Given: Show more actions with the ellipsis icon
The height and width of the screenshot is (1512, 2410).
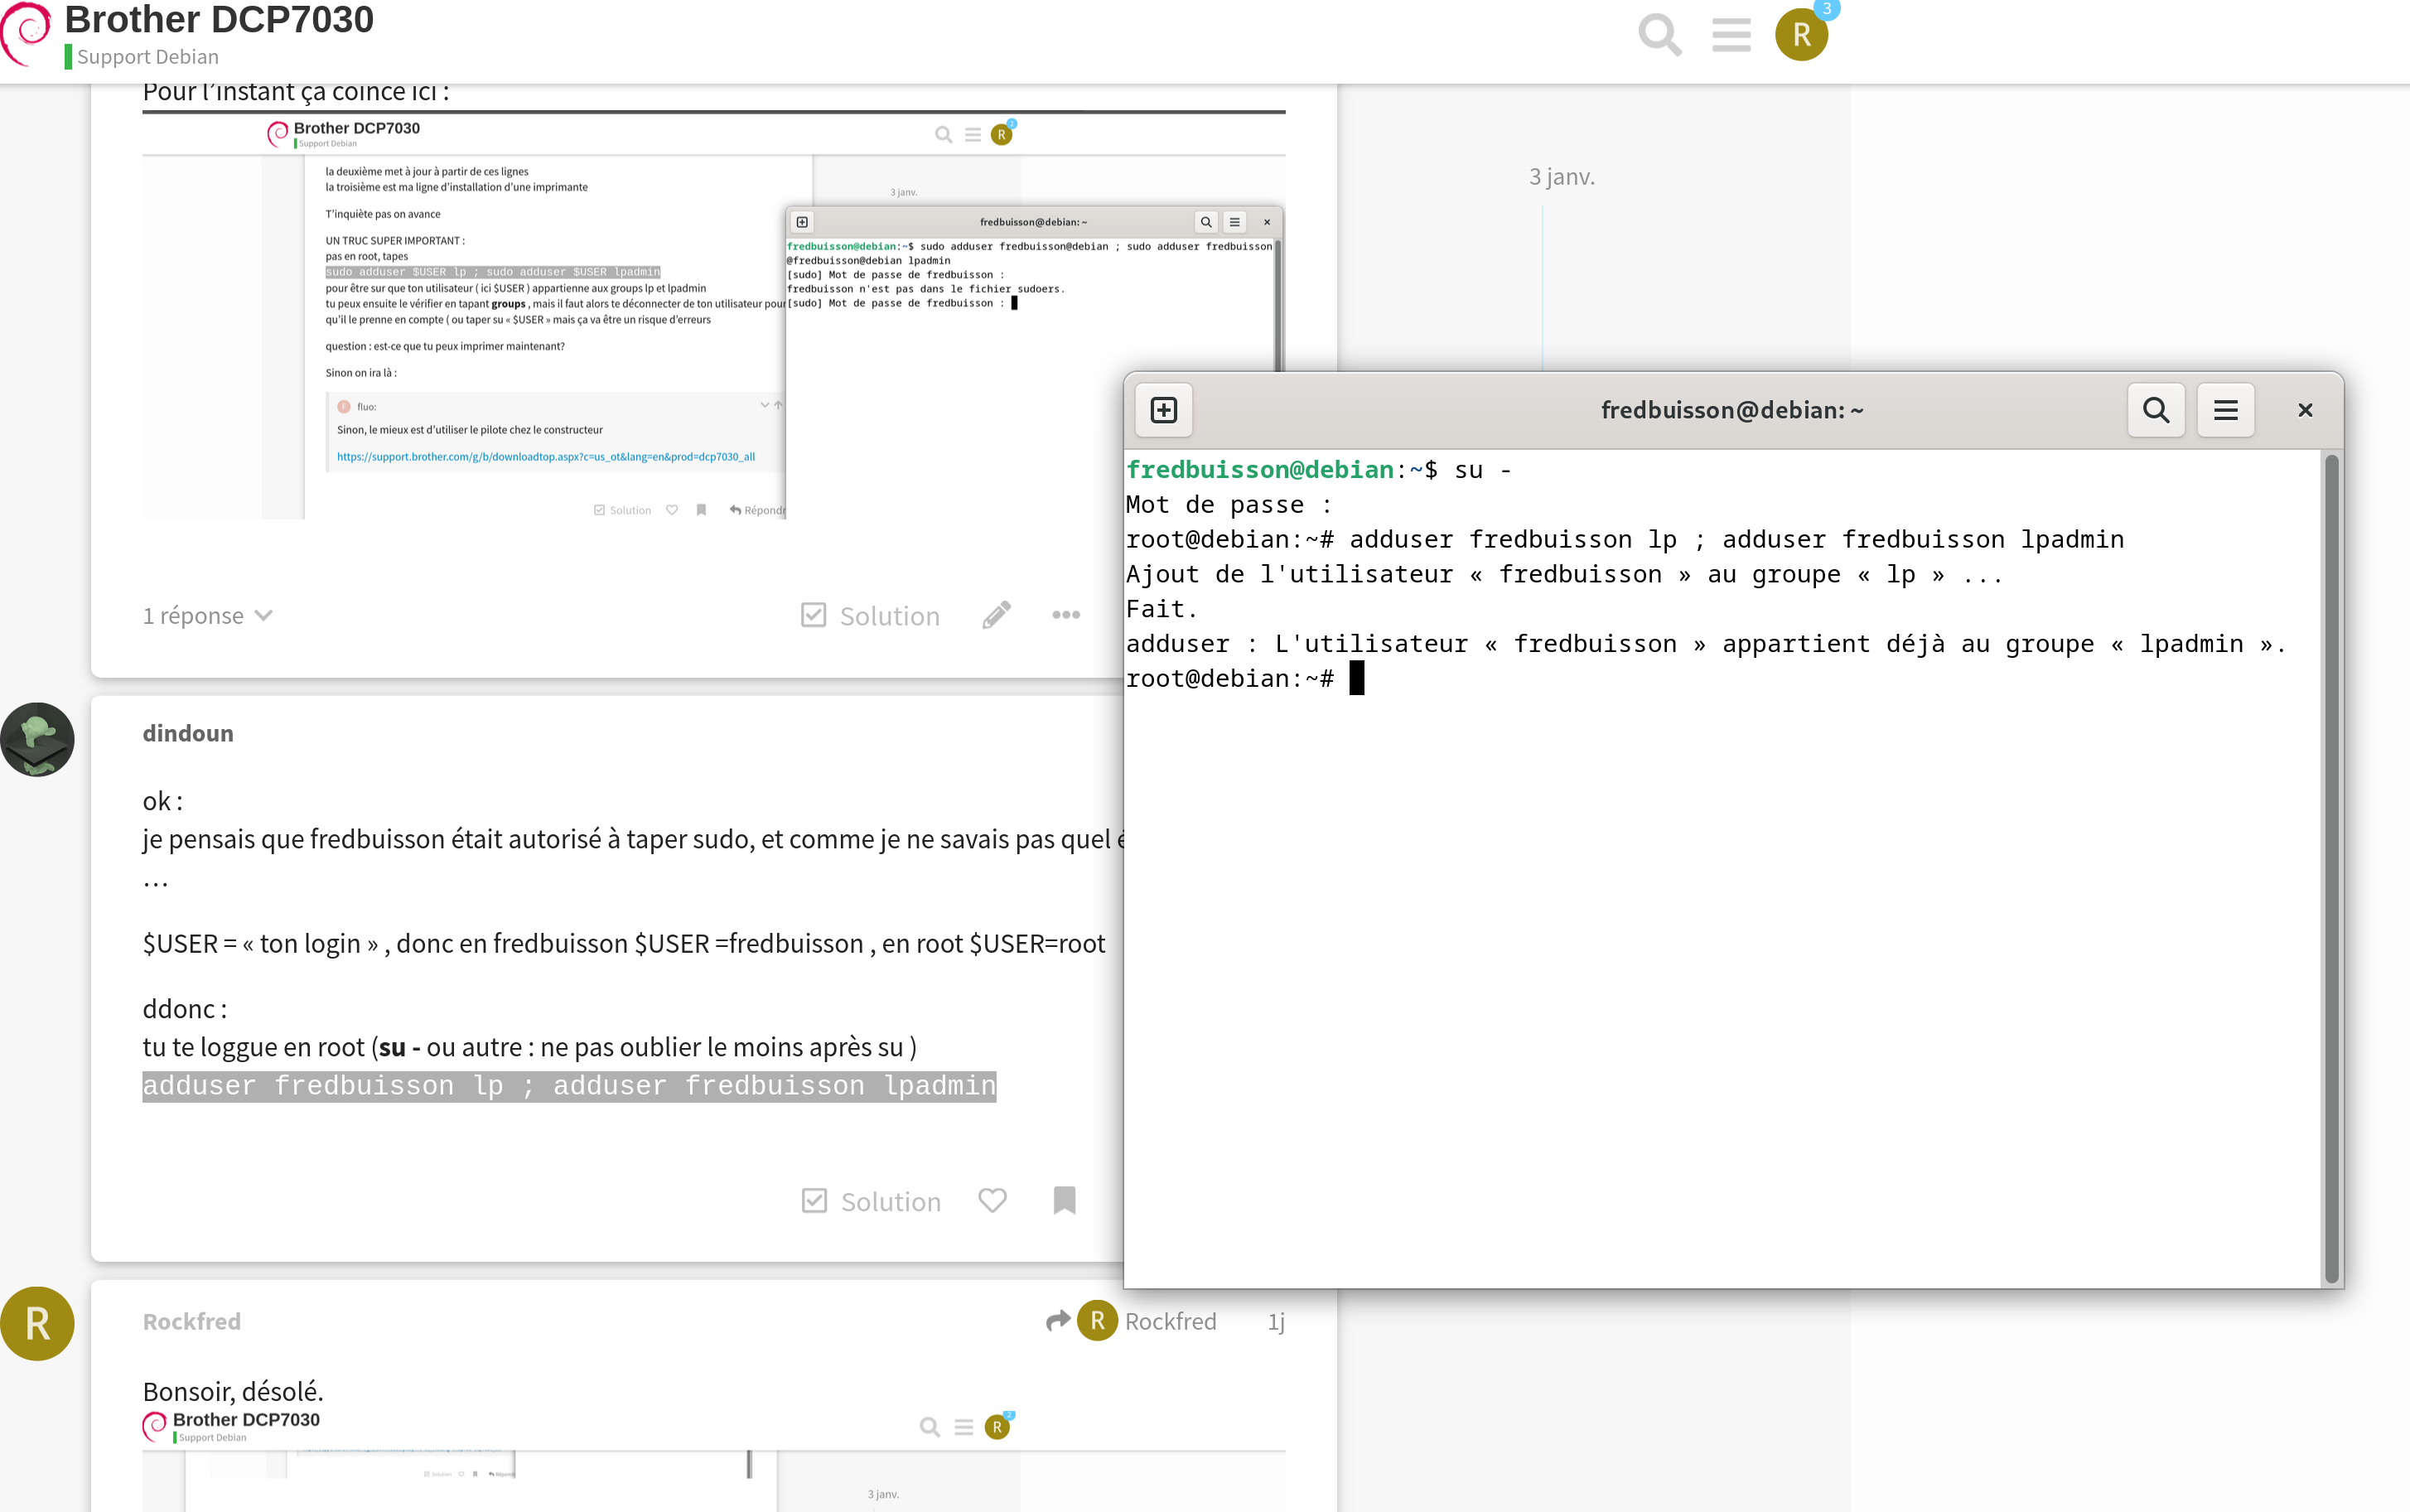Looking at the screenshot, I should click(1066, 615).
